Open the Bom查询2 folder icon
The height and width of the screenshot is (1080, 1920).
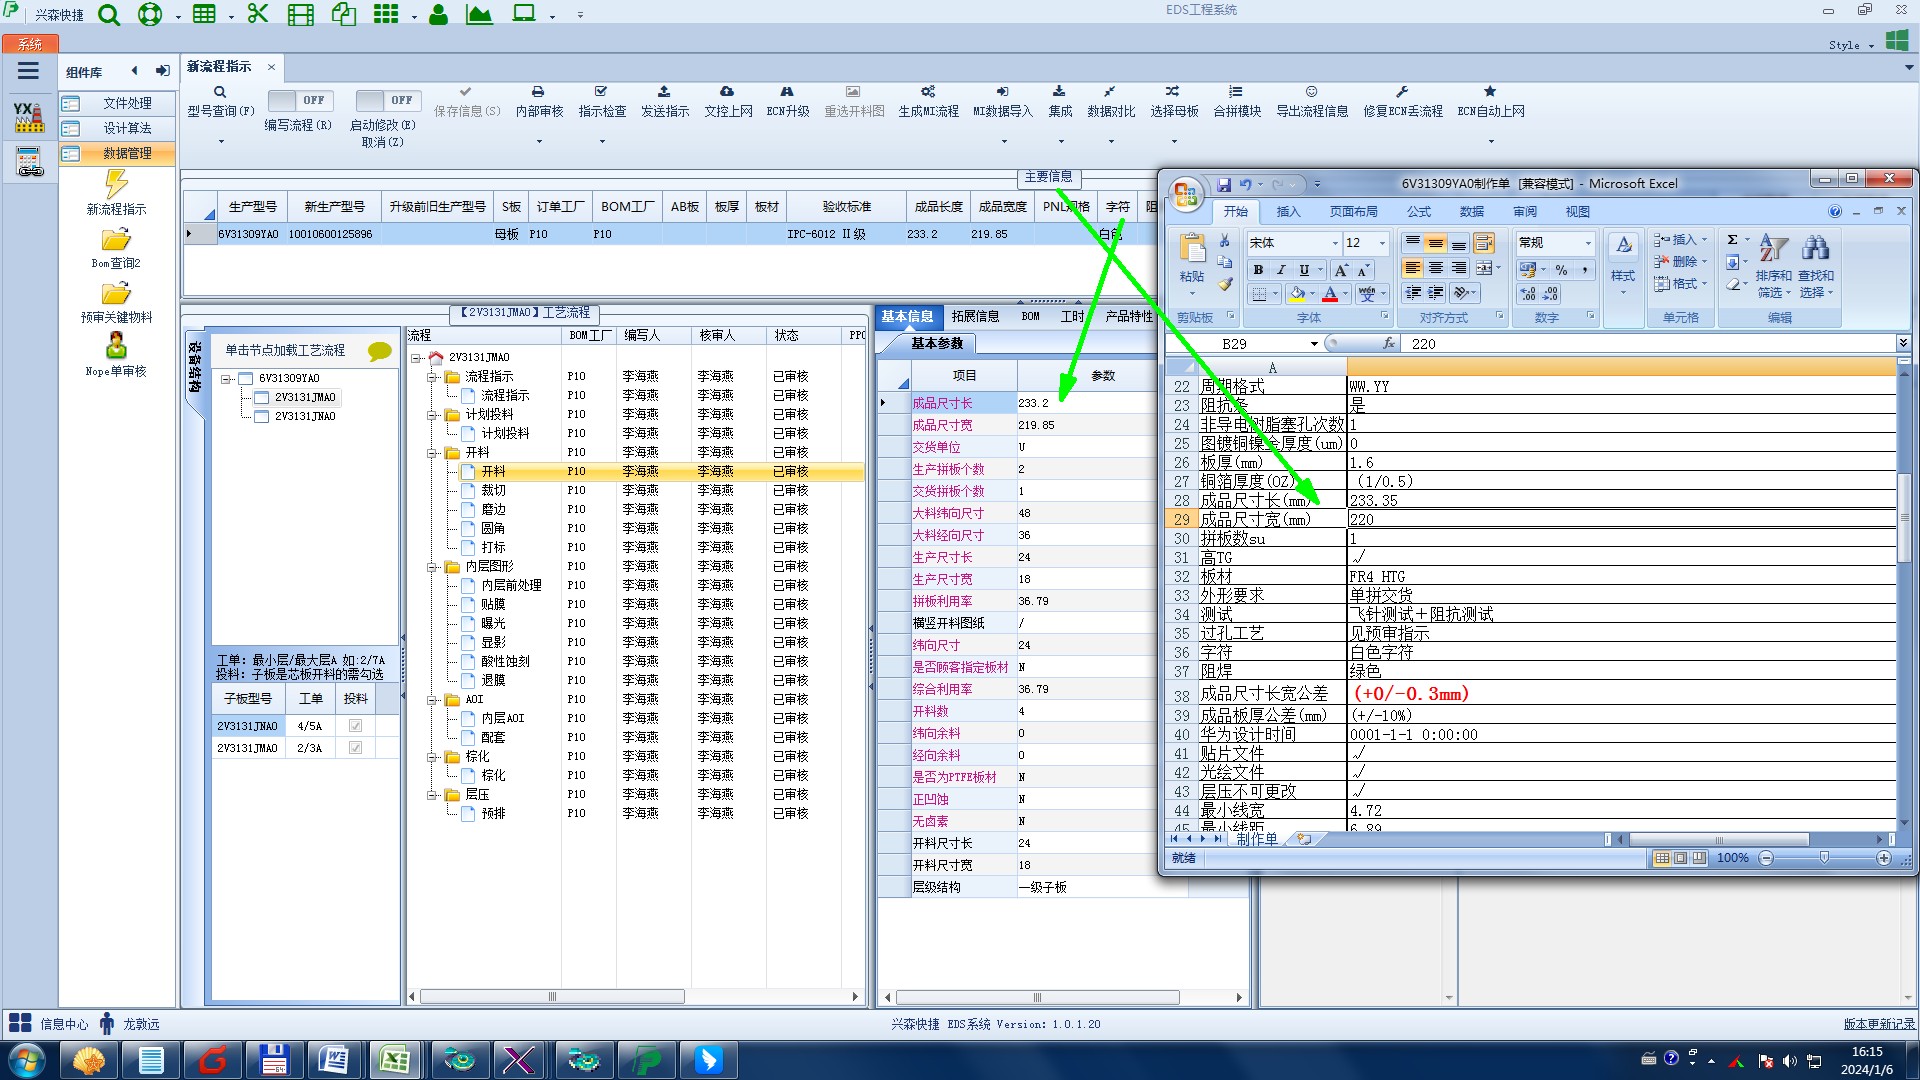click(116, 240)
